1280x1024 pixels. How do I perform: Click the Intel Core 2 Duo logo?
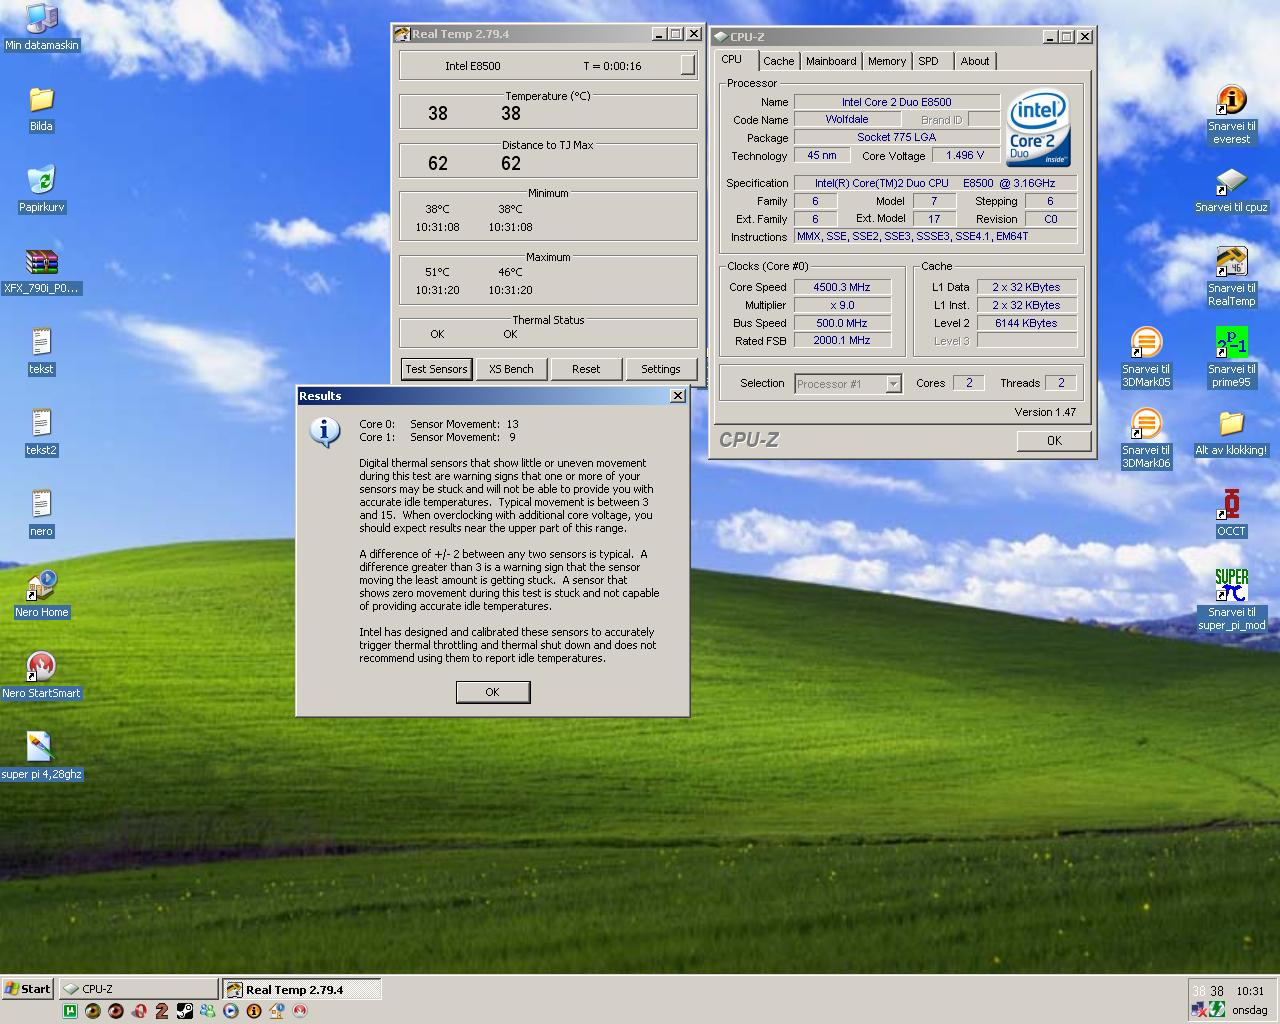[x=1038, y=128]
